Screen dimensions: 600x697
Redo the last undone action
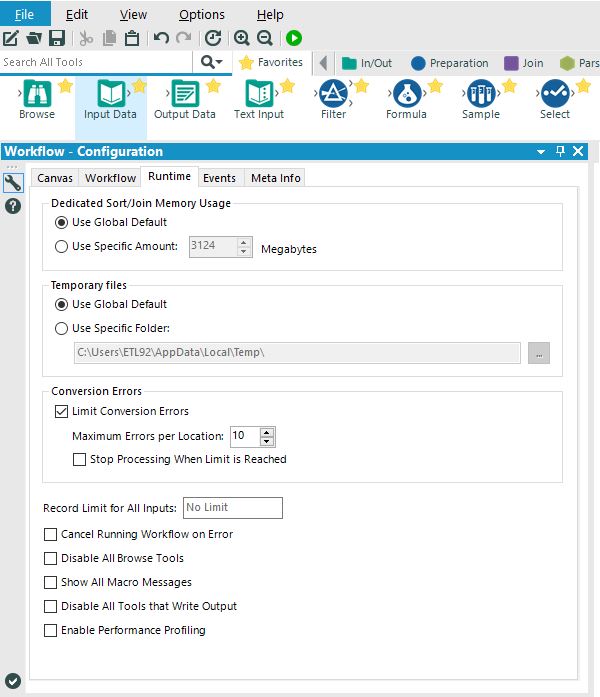[184, 38]
